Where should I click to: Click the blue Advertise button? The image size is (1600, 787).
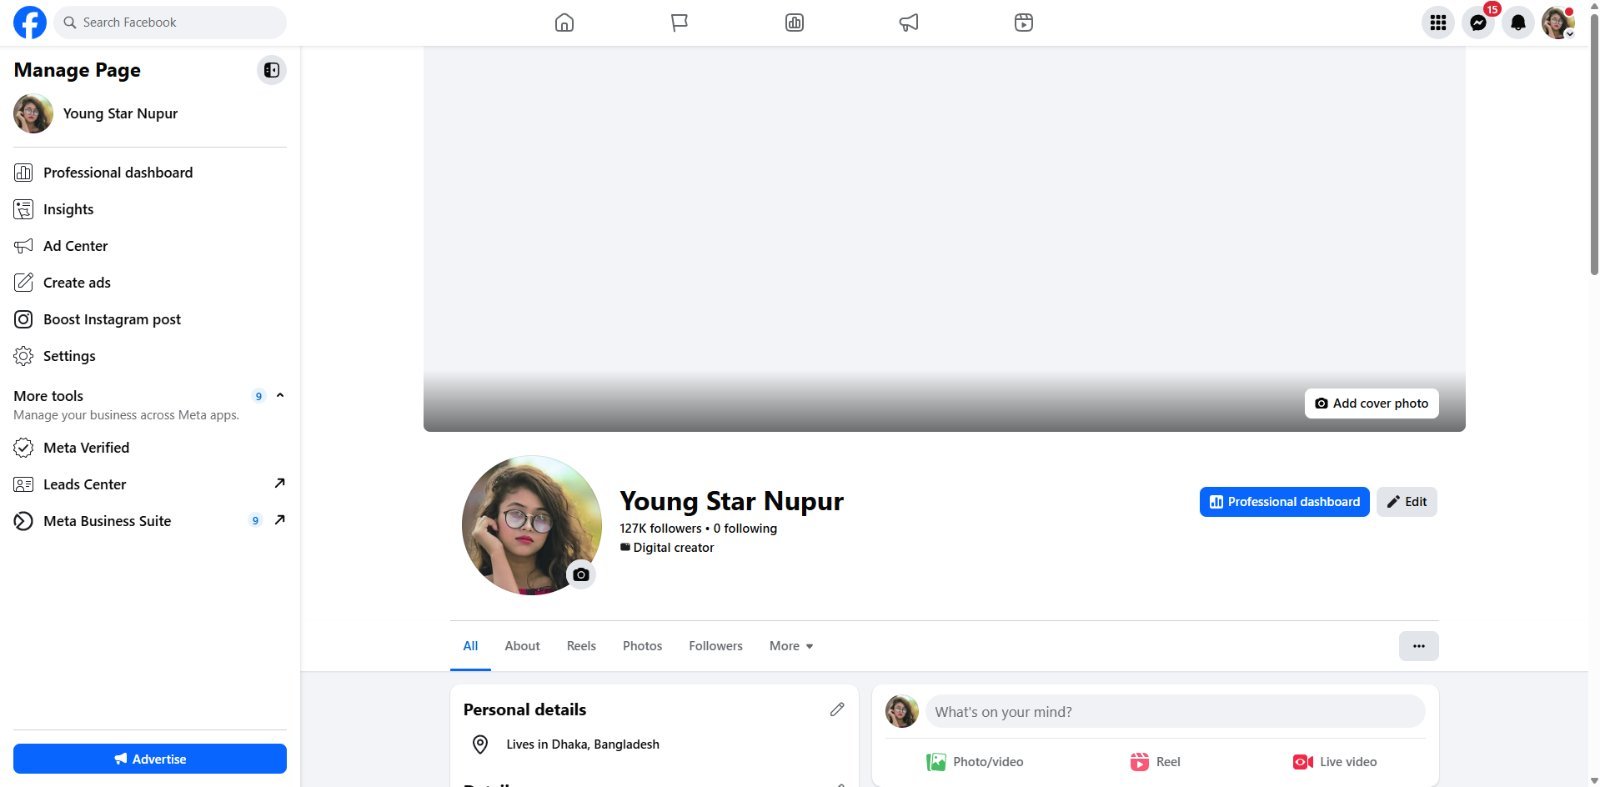[x=150, y=759]
